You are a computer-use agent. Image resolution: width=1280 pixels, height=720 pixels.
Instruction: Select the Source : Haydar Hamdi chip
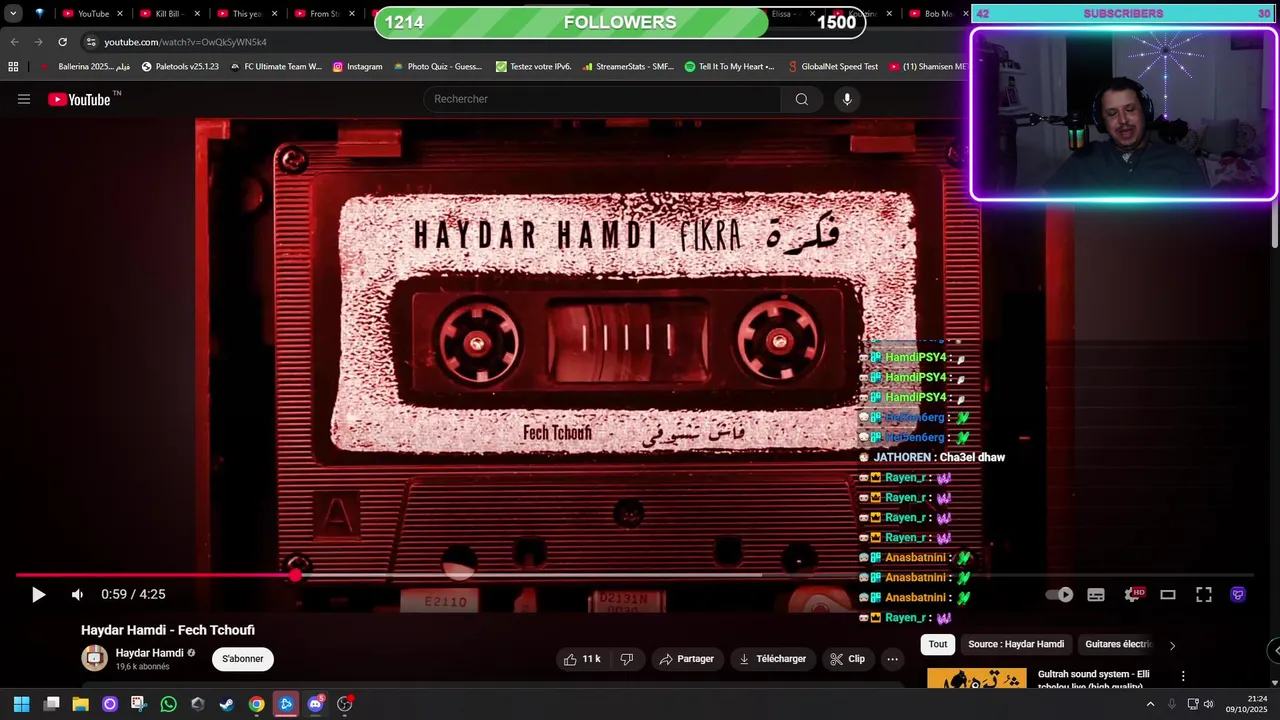pyautogui.click(x=1016, y=644)
